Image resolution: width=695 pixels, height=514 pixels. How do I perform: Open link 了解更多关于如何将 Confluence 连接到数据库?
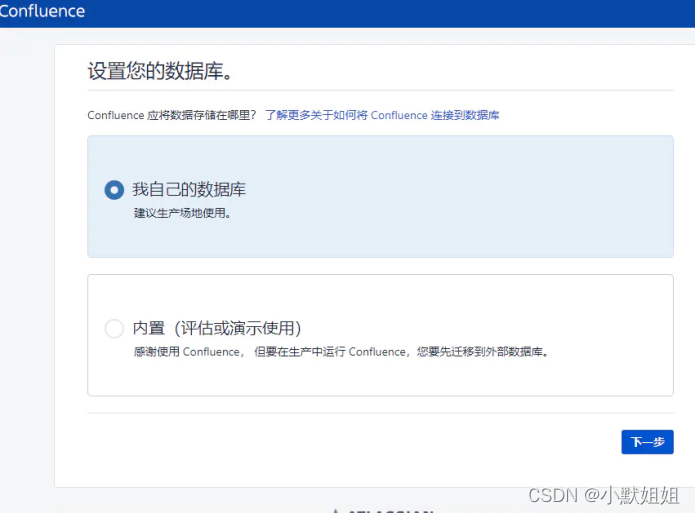[x=382, y=115]
